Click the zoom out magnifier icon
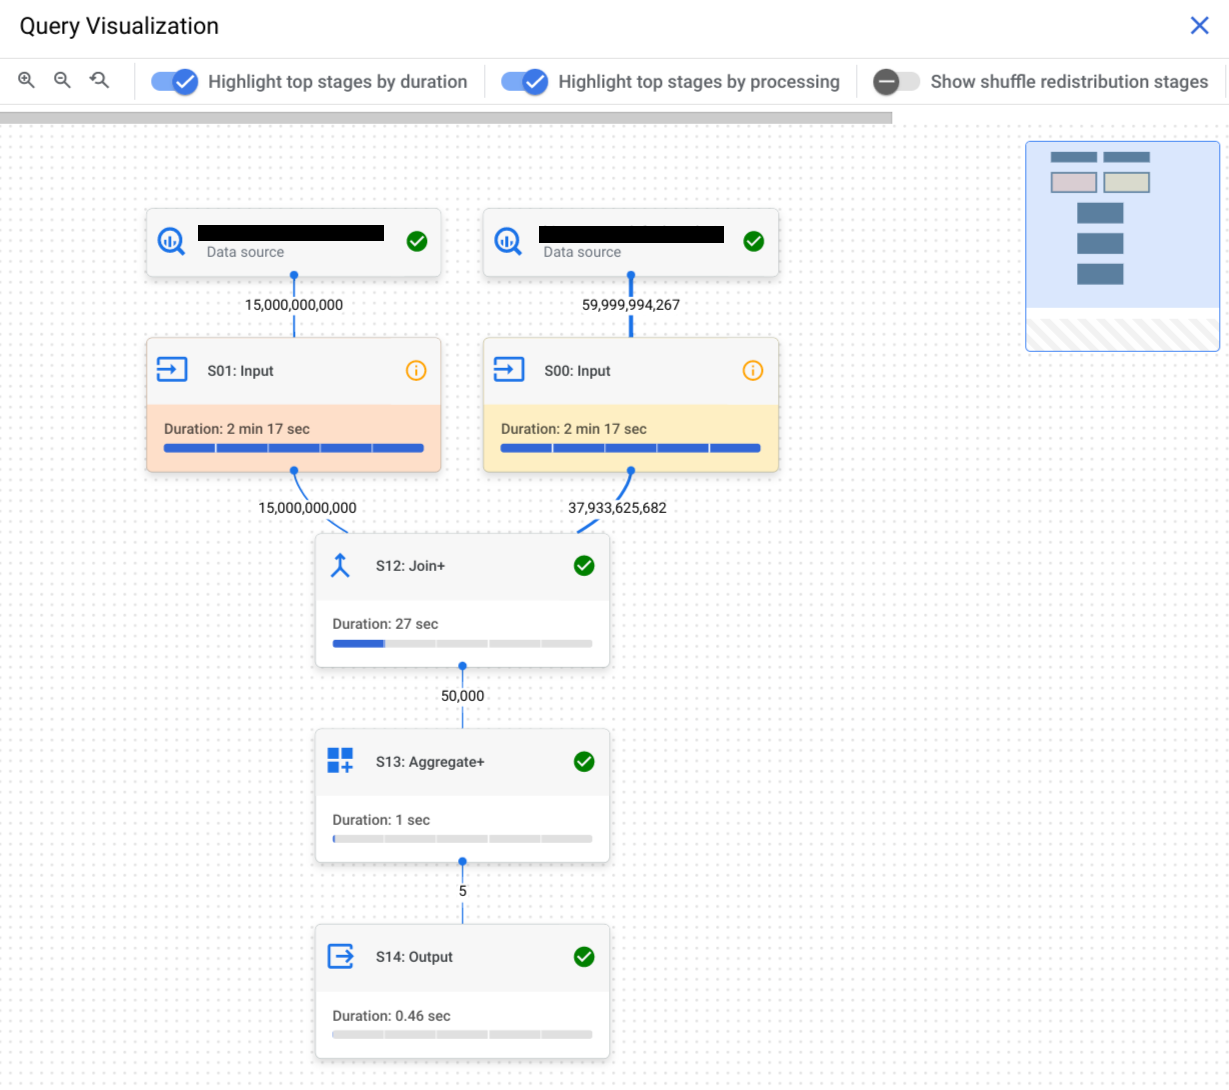The width and height of the screenshot is (1229, 1090). (x=62, y=81)
